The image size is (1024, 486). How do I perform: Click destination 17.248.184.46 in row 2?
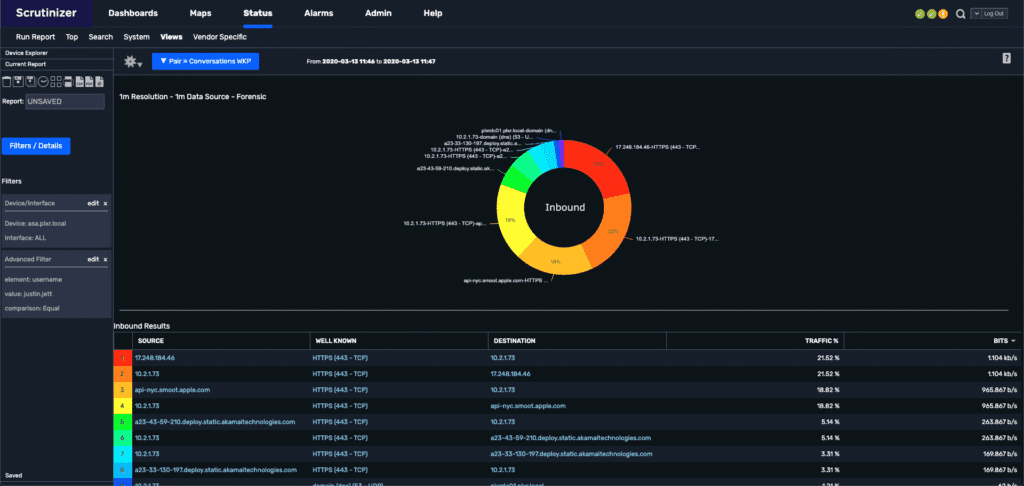point(511,374)
